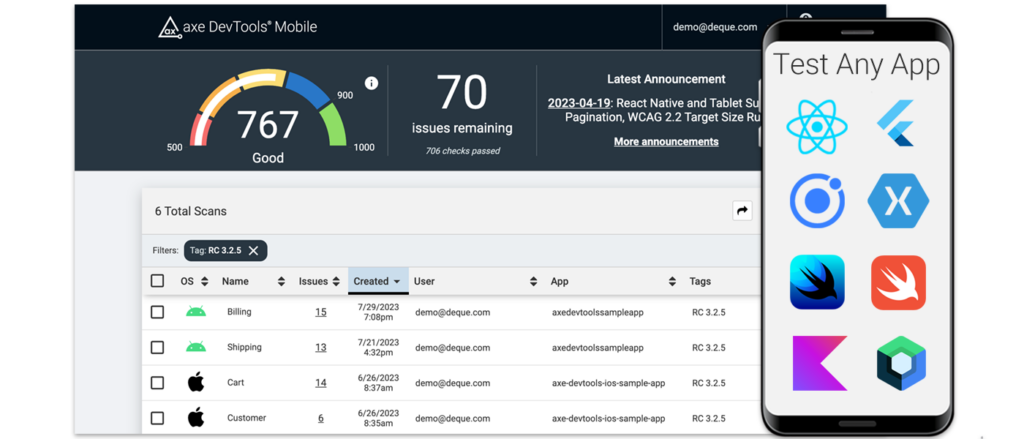
Task: Click the Ionic icon on phone
Action: (817, 201)
